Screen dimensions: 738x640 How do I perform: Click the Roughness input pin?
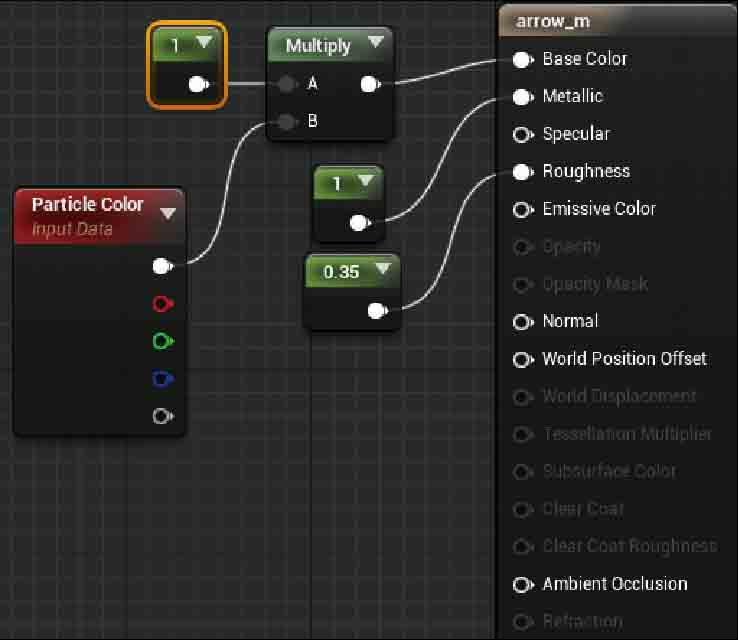[x=521, y=172]
